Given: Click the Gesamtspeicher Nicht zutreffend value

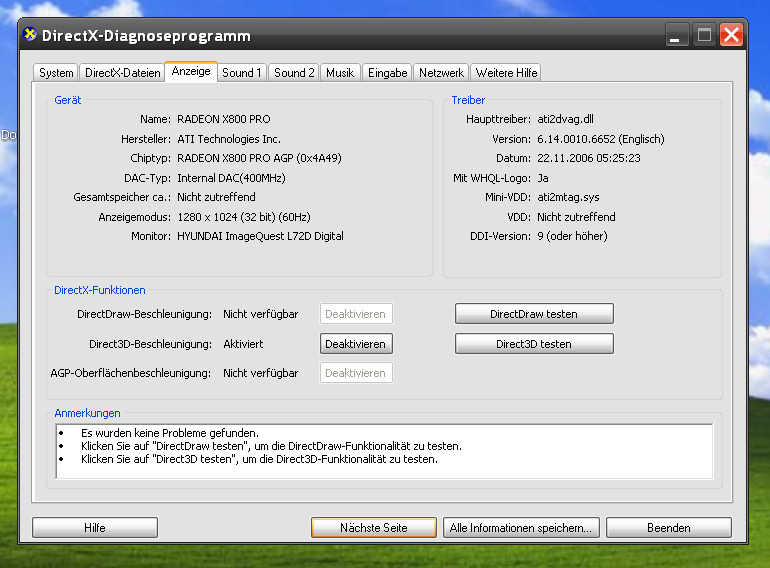Looking at the screenshot, I should (216, 197).
